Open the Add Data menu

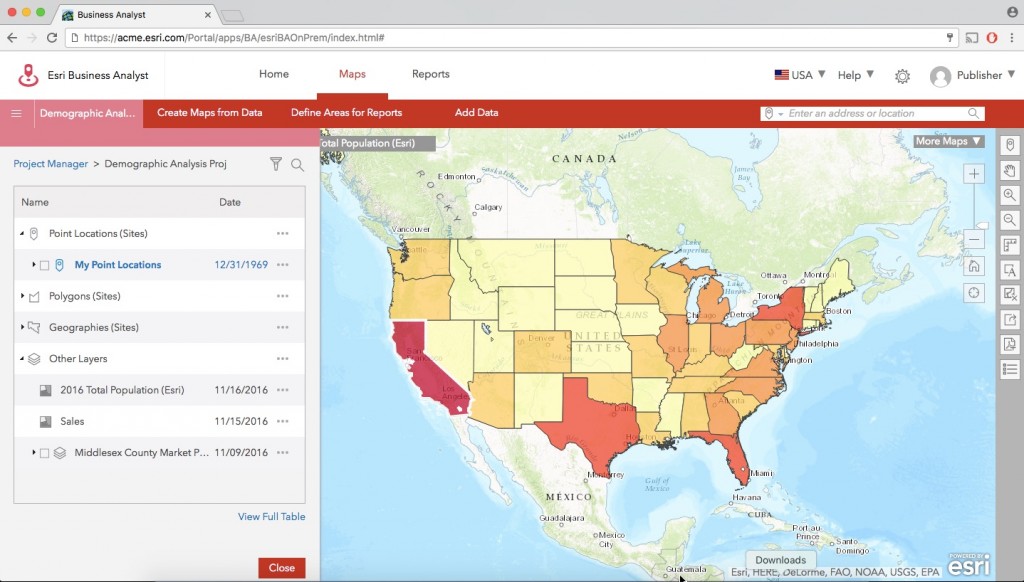pos(476,112)
